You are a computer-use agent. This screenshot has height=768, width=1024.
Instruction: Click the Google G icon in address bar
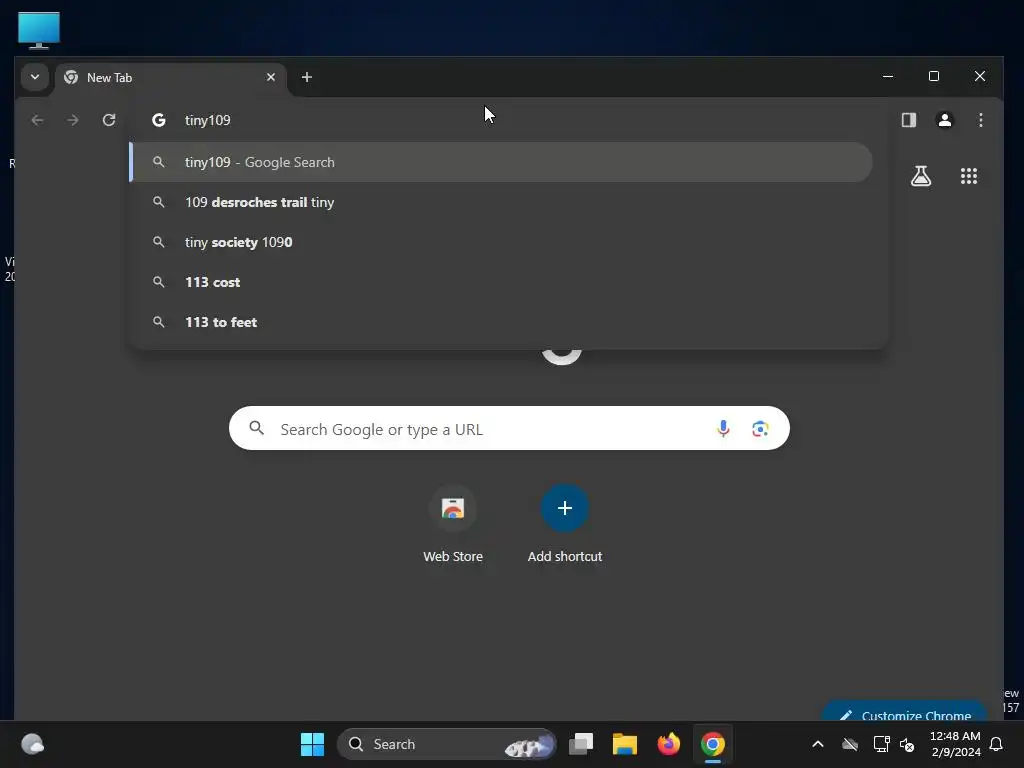pyautogui.click(x=159, y=120)
